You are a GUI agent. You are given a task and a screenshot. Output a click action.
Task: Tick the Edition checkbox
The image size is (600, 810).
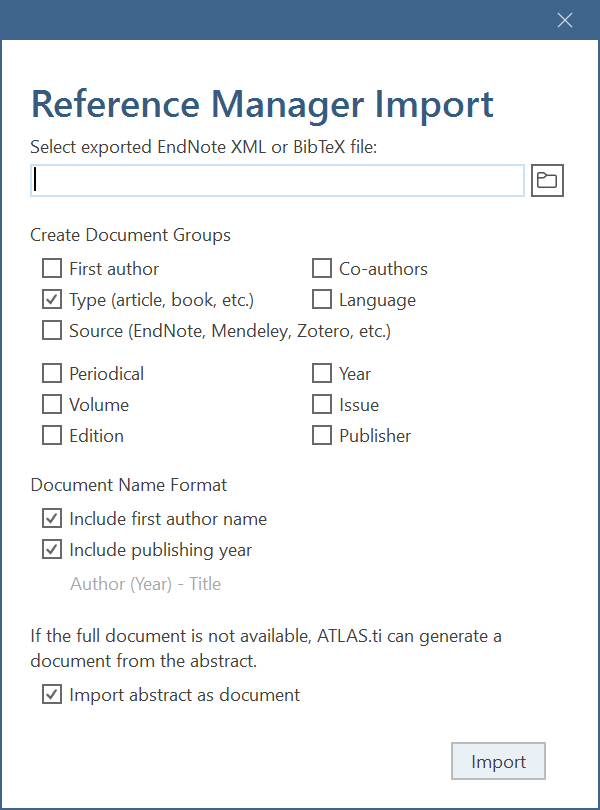point(52,435)
